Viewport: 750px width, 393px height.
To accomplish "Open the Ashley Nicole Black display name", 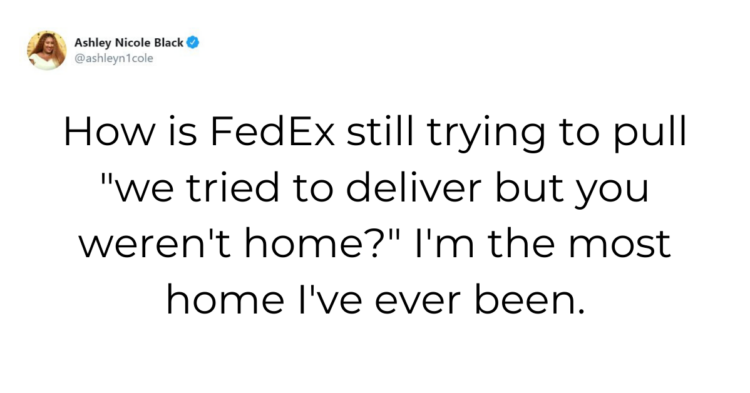I will pos(129,43).
